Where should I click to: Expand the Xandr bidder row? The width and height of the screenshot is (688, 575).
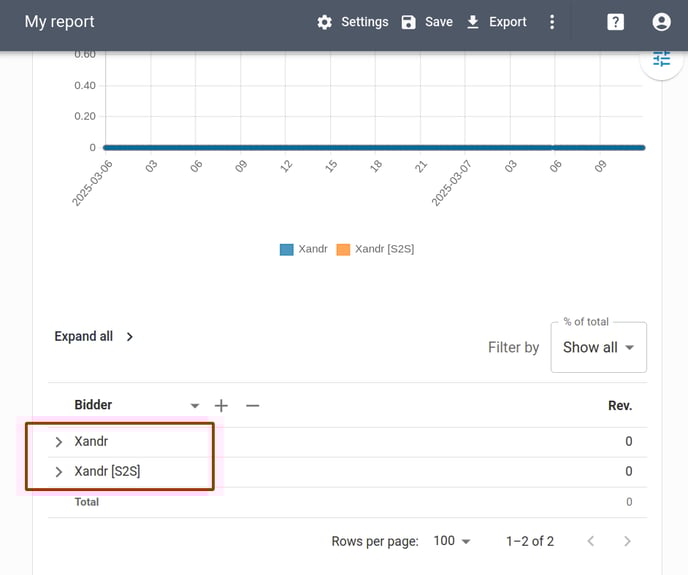(59, 442)
